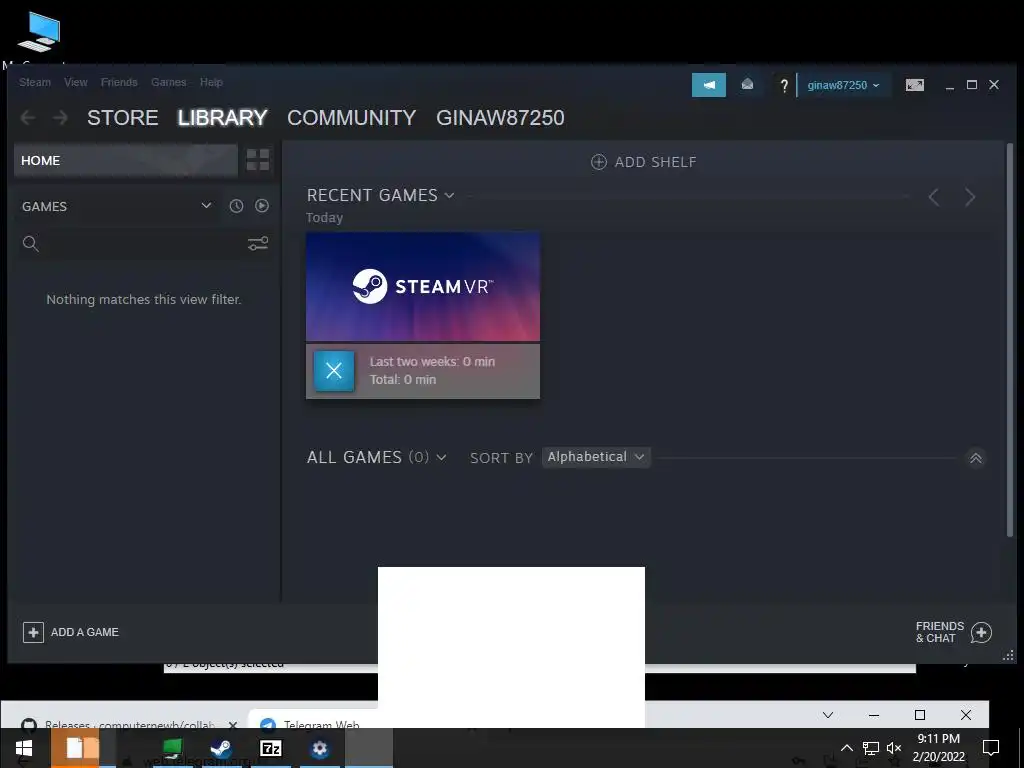Open the announcements megaphone icon
Image resolution: width=1024 pixels, height=768 pixels.
pos(709,85)
